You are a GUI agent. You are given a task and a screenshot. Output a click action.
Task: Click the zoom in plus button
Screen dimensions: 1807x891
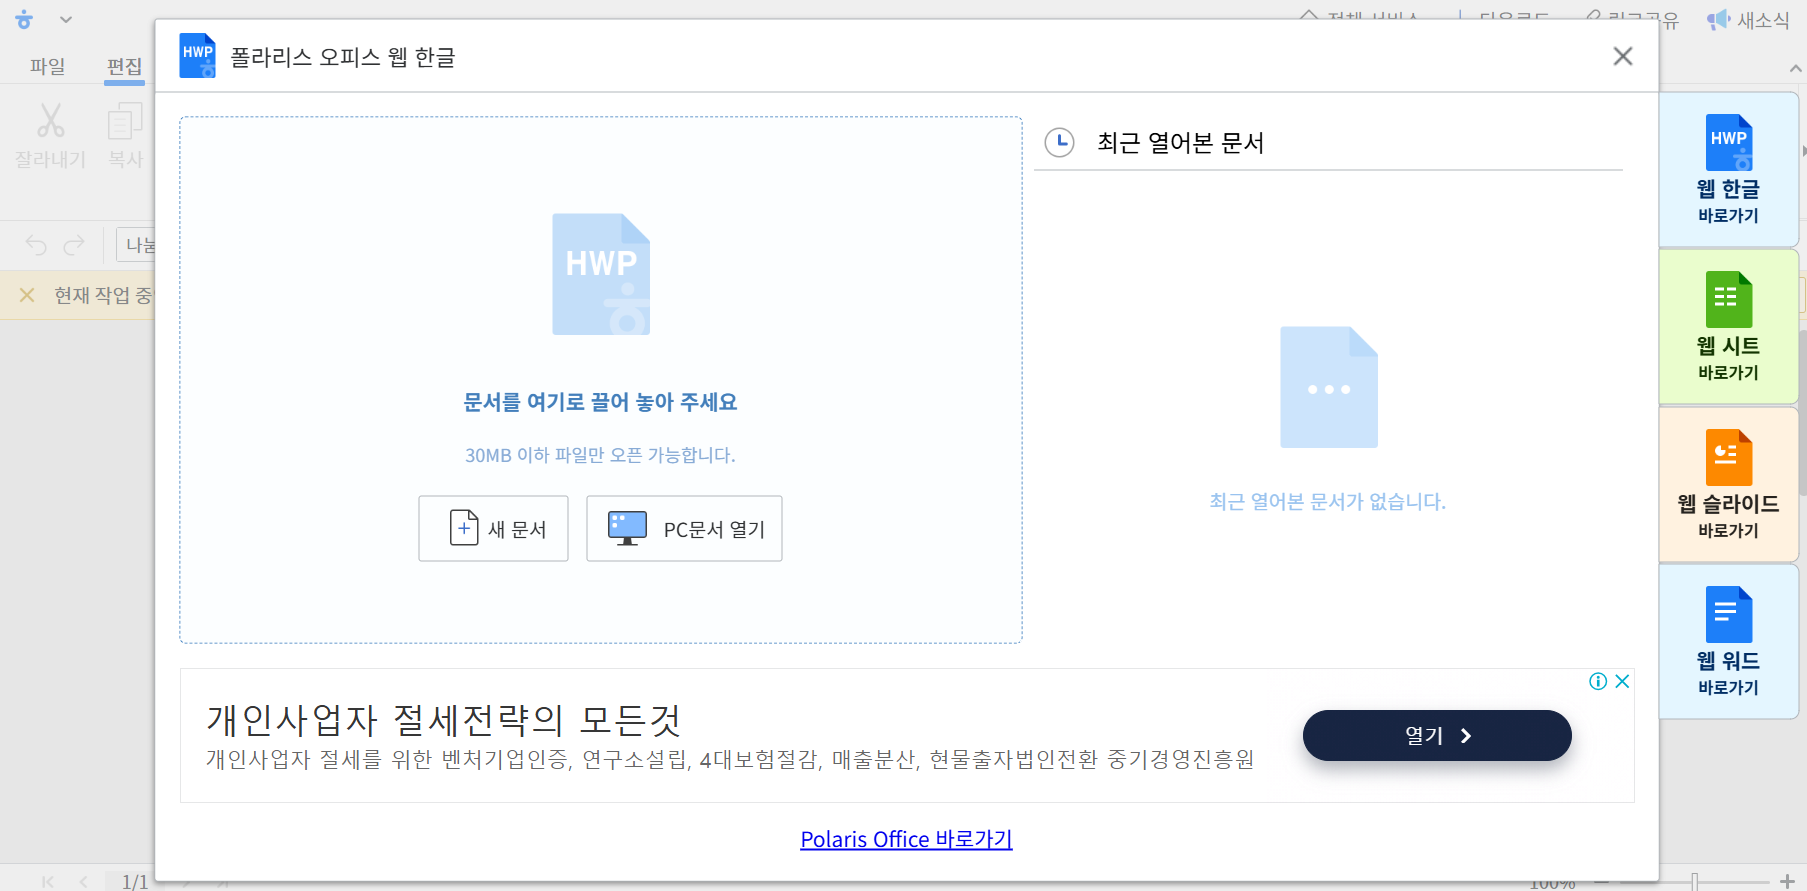pyautogui.click(x=1788, y=881)
